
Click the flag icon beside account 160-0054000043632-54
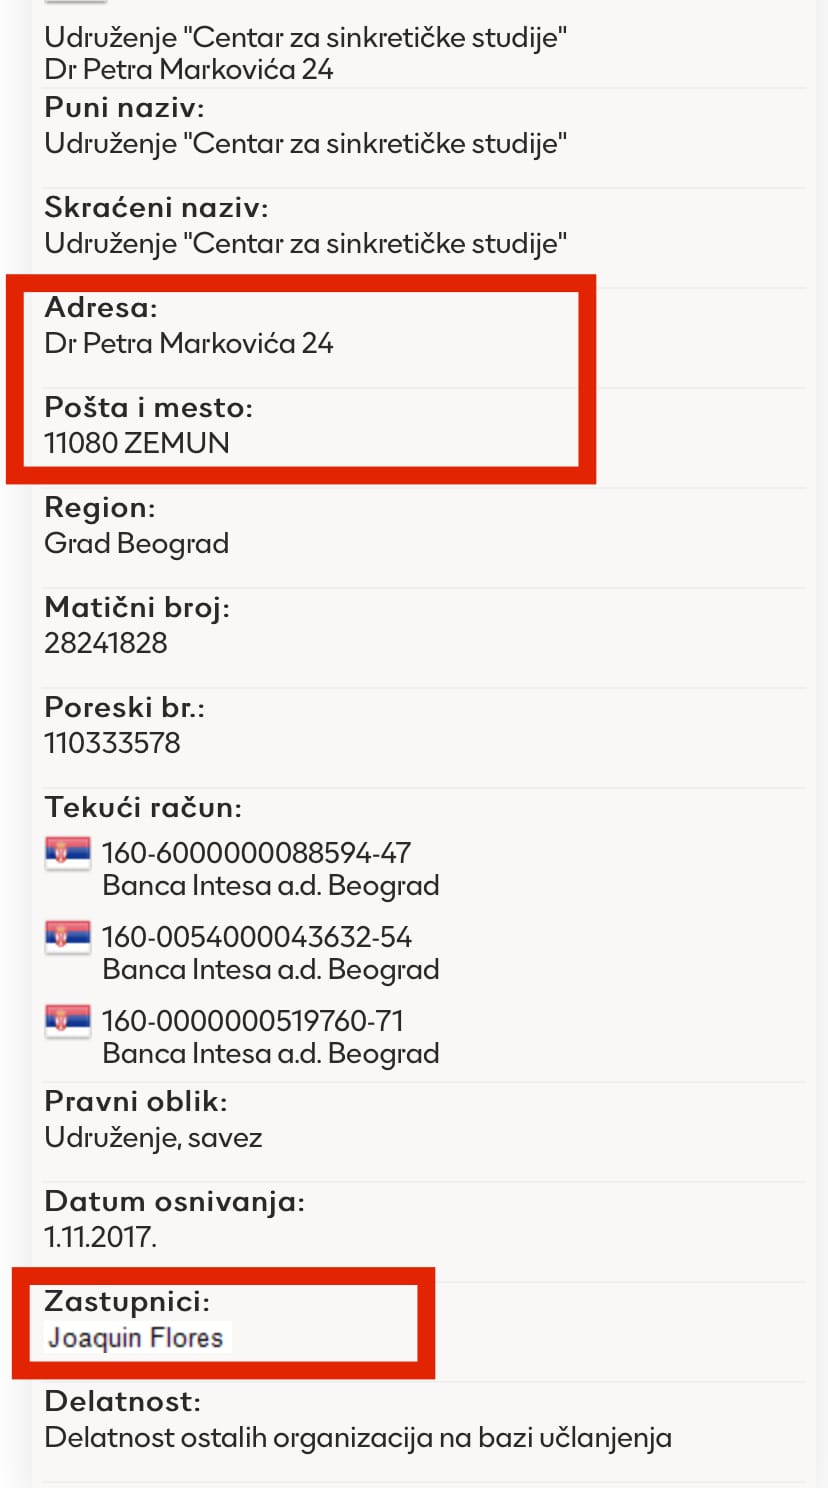(x=68, y=938)
